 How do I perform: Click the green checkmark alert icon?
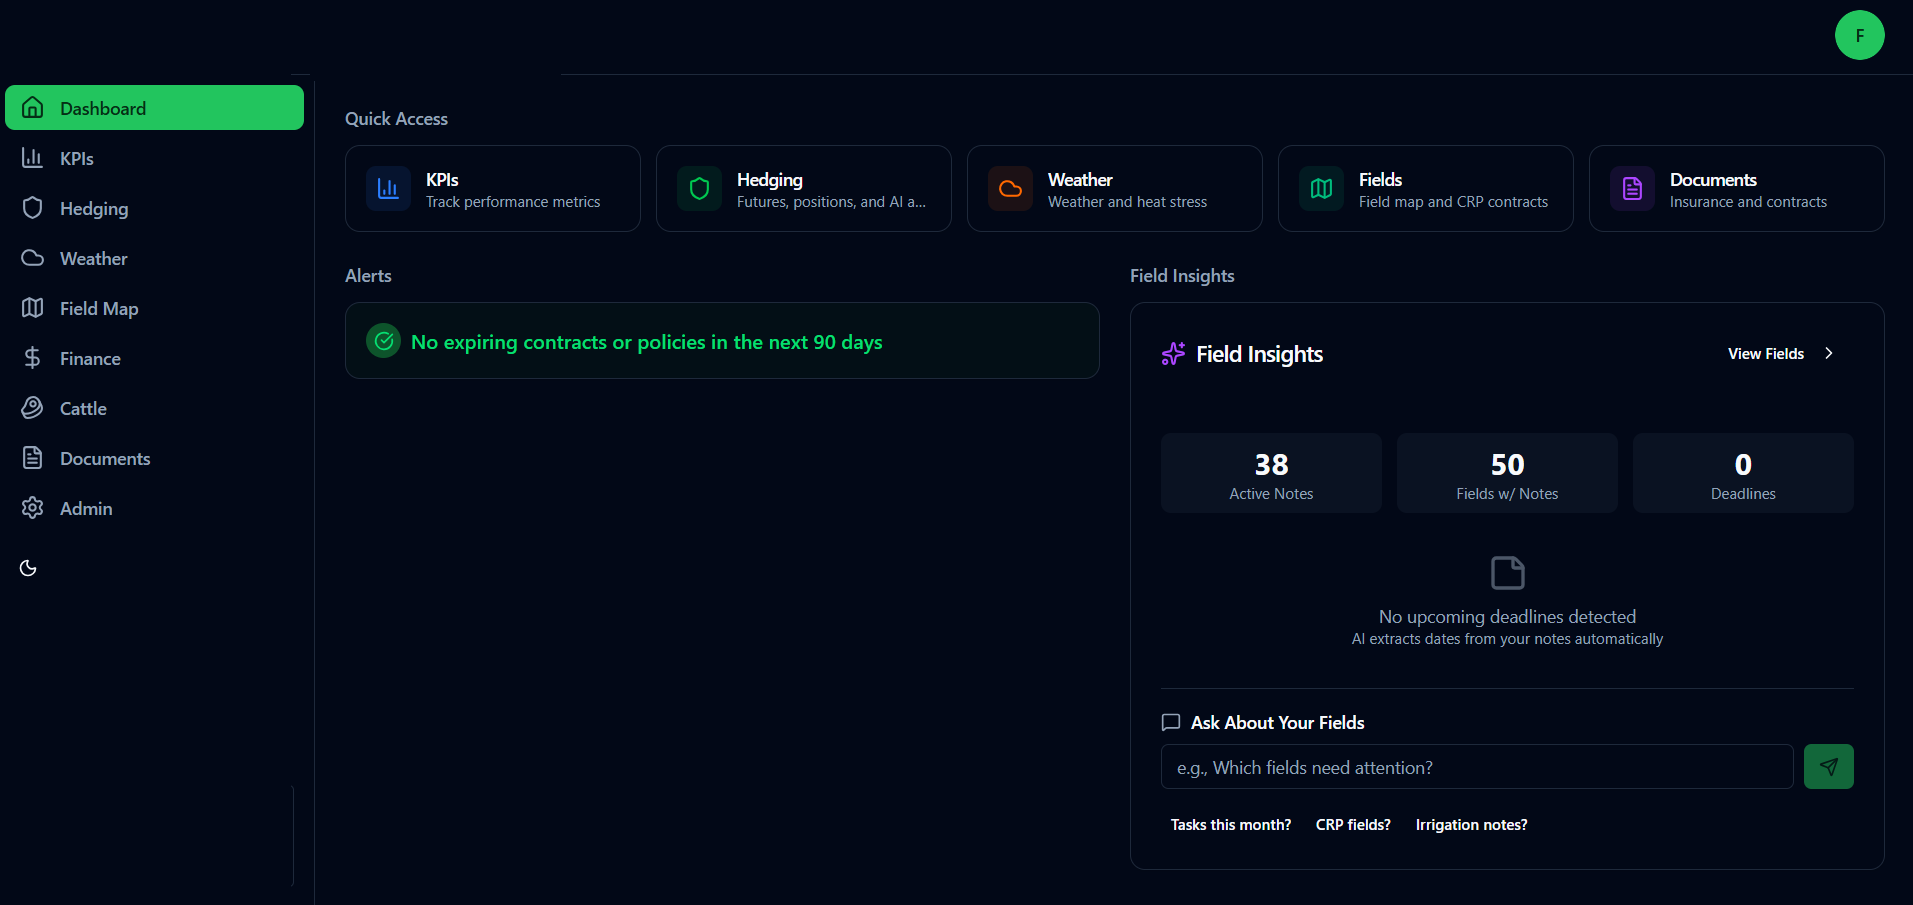(384, 341)
